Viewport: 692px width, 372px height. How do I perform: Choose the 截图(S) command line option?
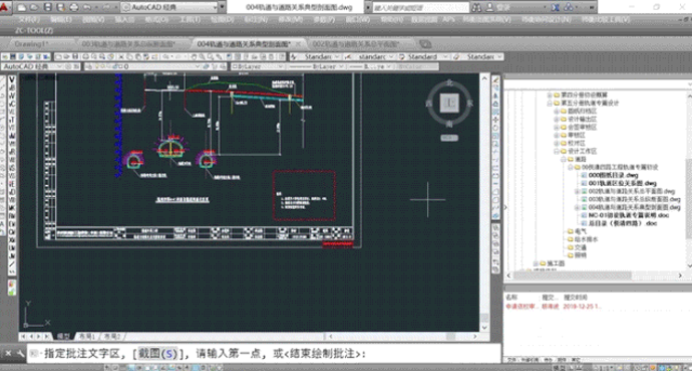158,353
